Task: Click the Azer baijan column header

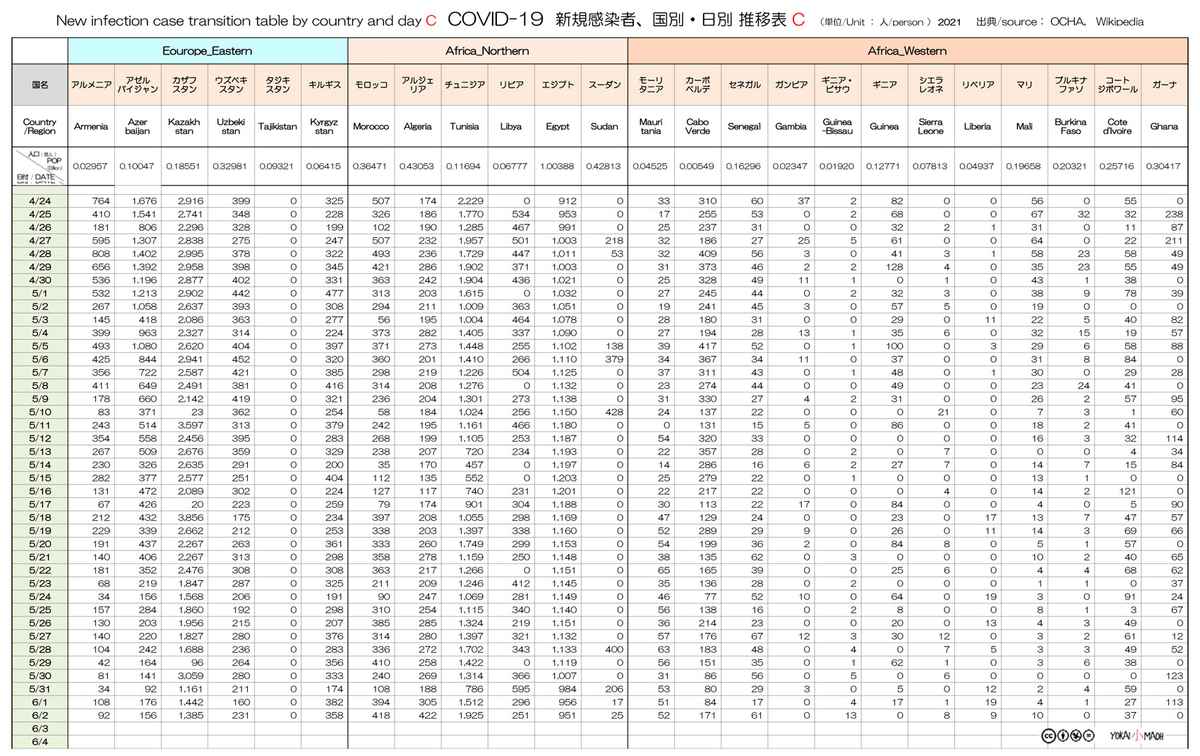Action: point(138,127)
